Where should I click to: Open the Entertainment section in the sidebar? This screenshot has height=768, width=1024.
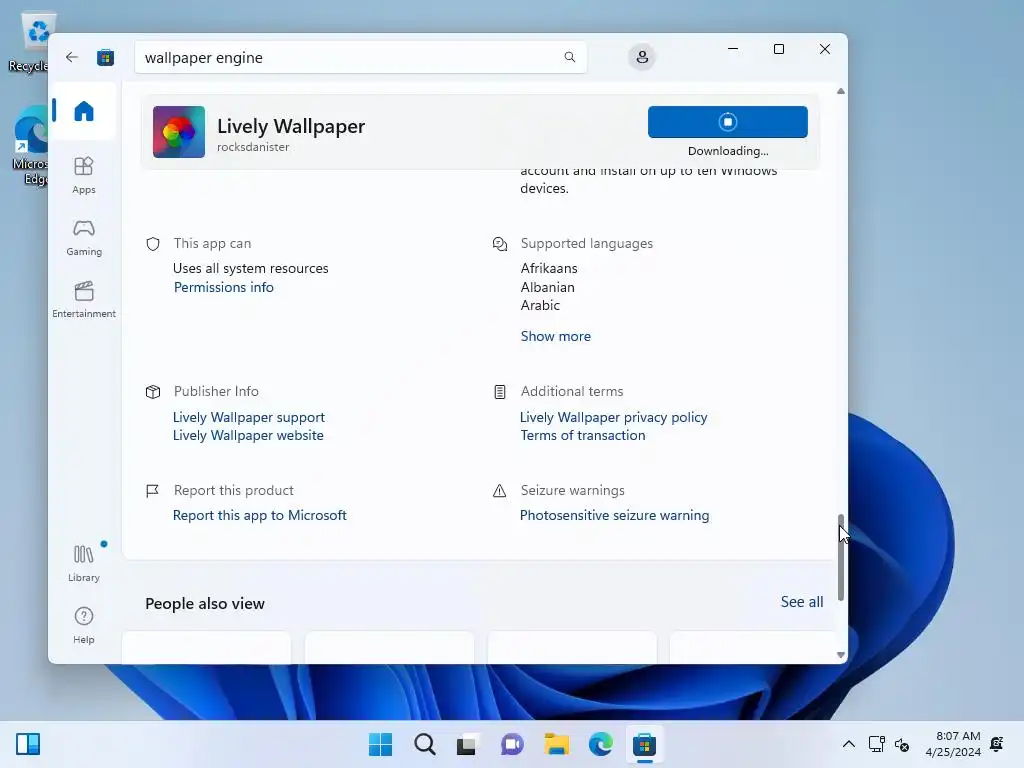[x=84, y=299]
